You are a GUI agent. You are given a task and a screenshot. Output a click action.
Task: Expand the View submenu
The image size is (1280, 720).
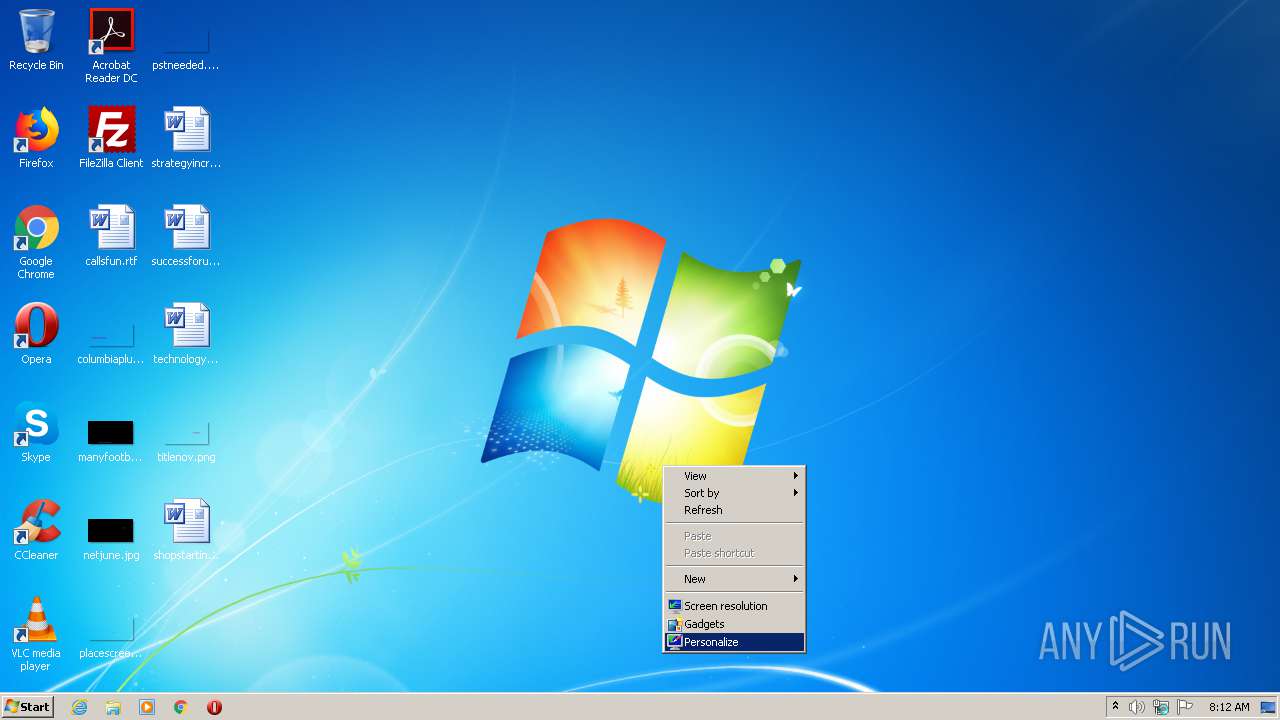pyautogui.click(x=735, y=476)
